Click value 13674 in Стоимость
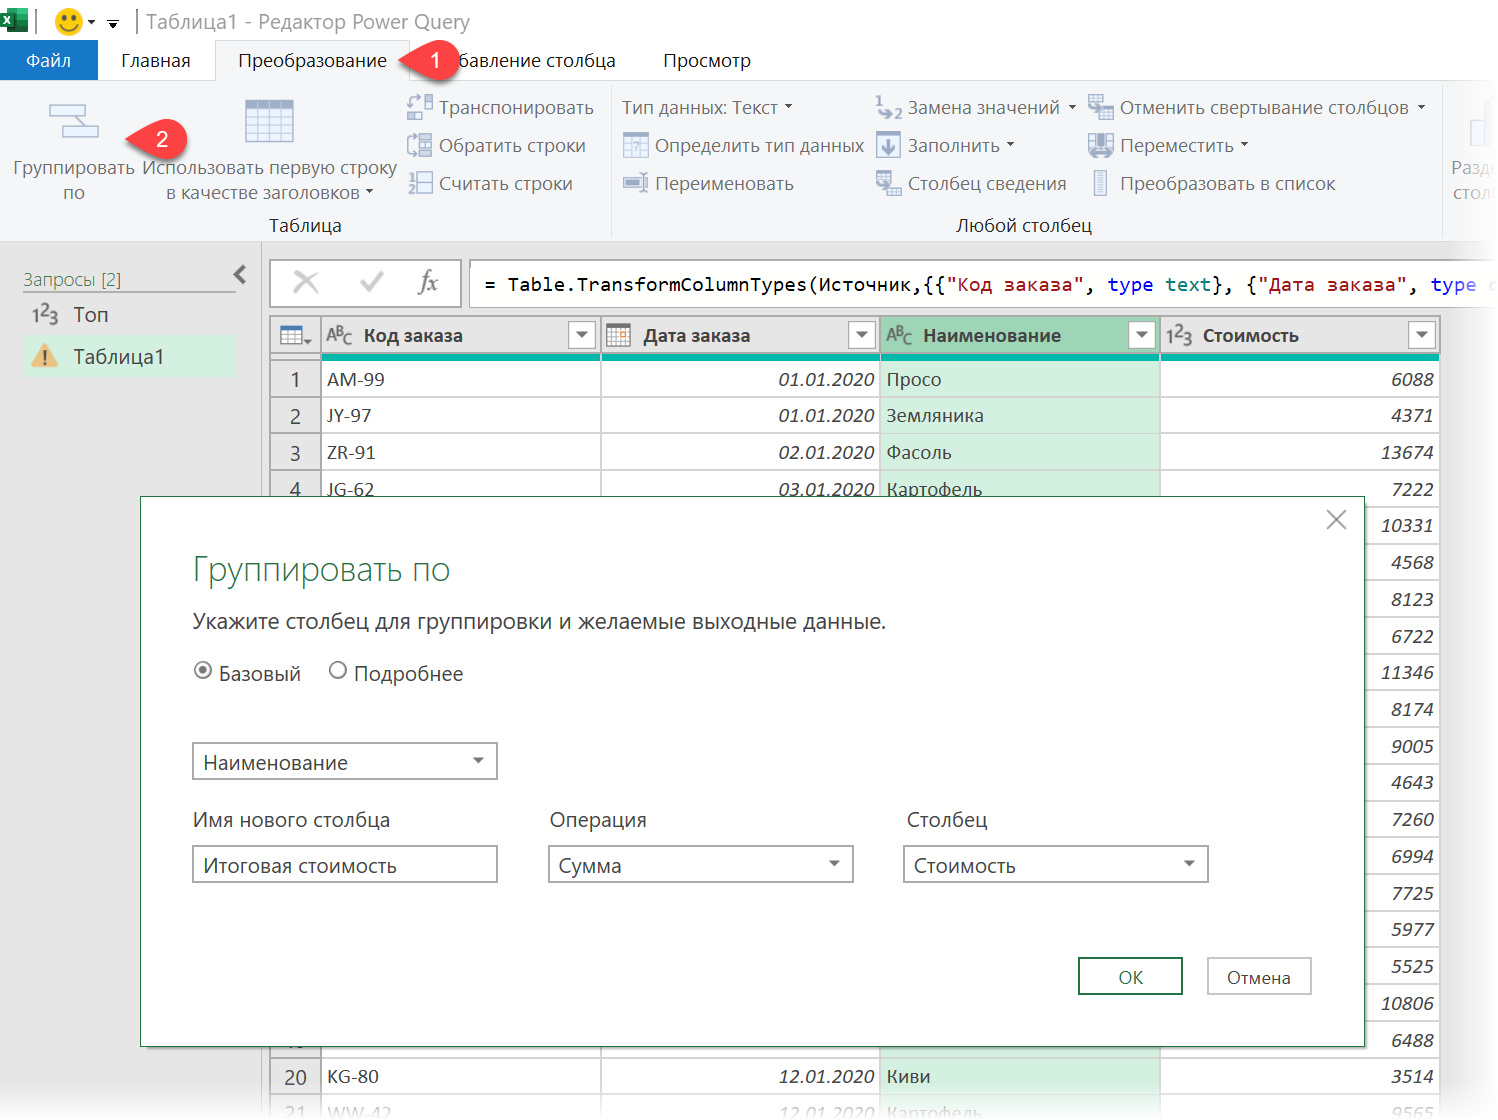 1300,453
